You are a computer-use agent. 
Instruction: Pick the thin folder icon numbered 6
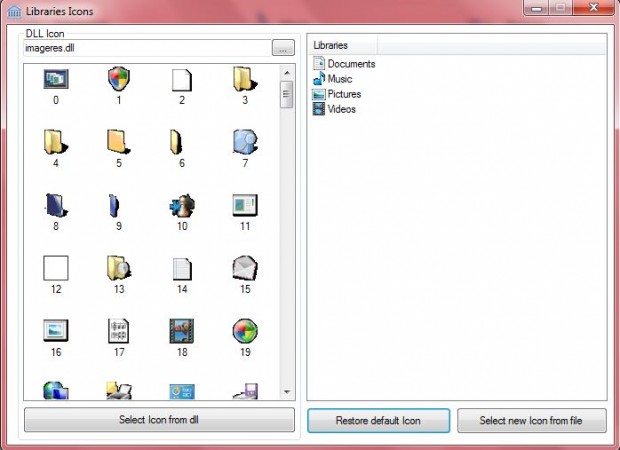click(177, 142)
